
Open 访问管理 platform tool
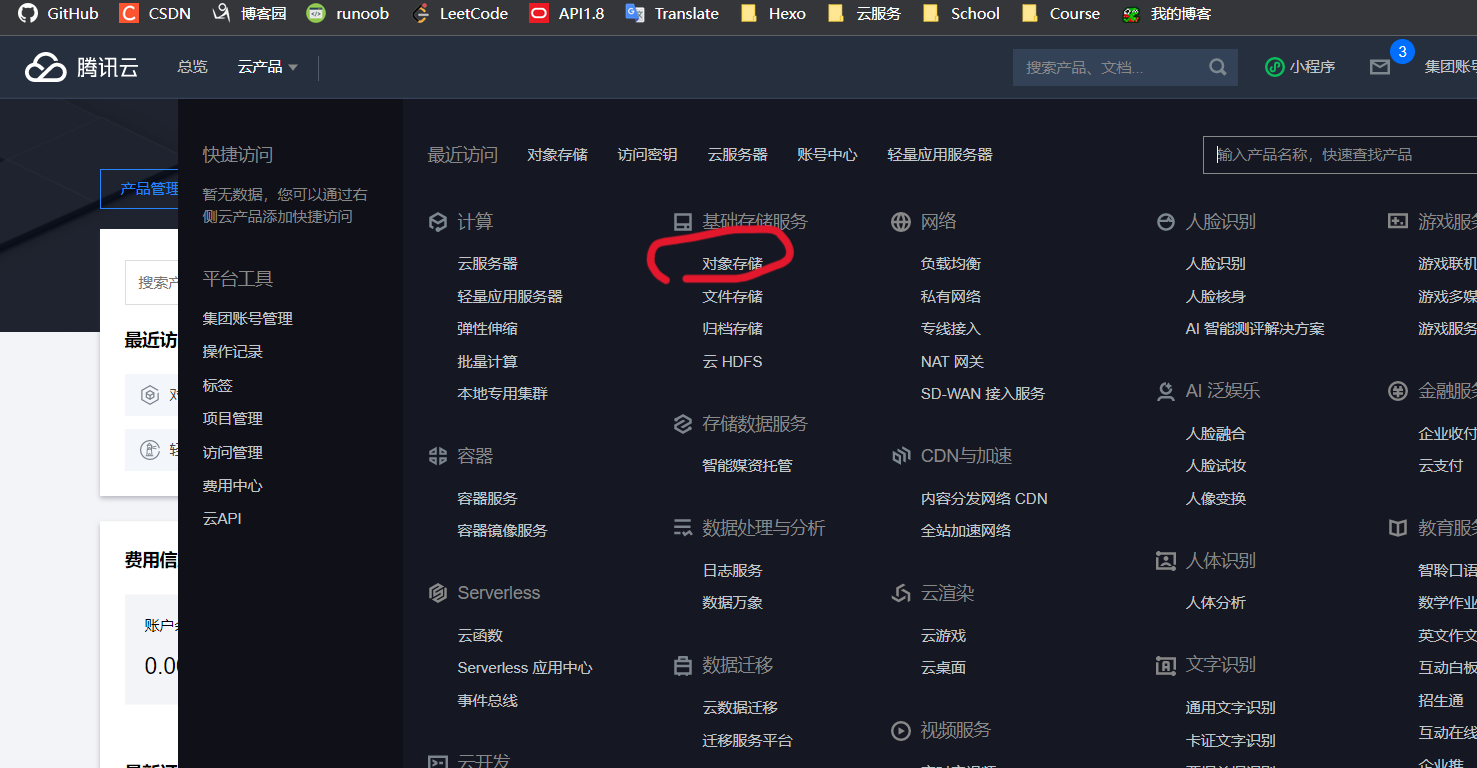tap(232, 453)
